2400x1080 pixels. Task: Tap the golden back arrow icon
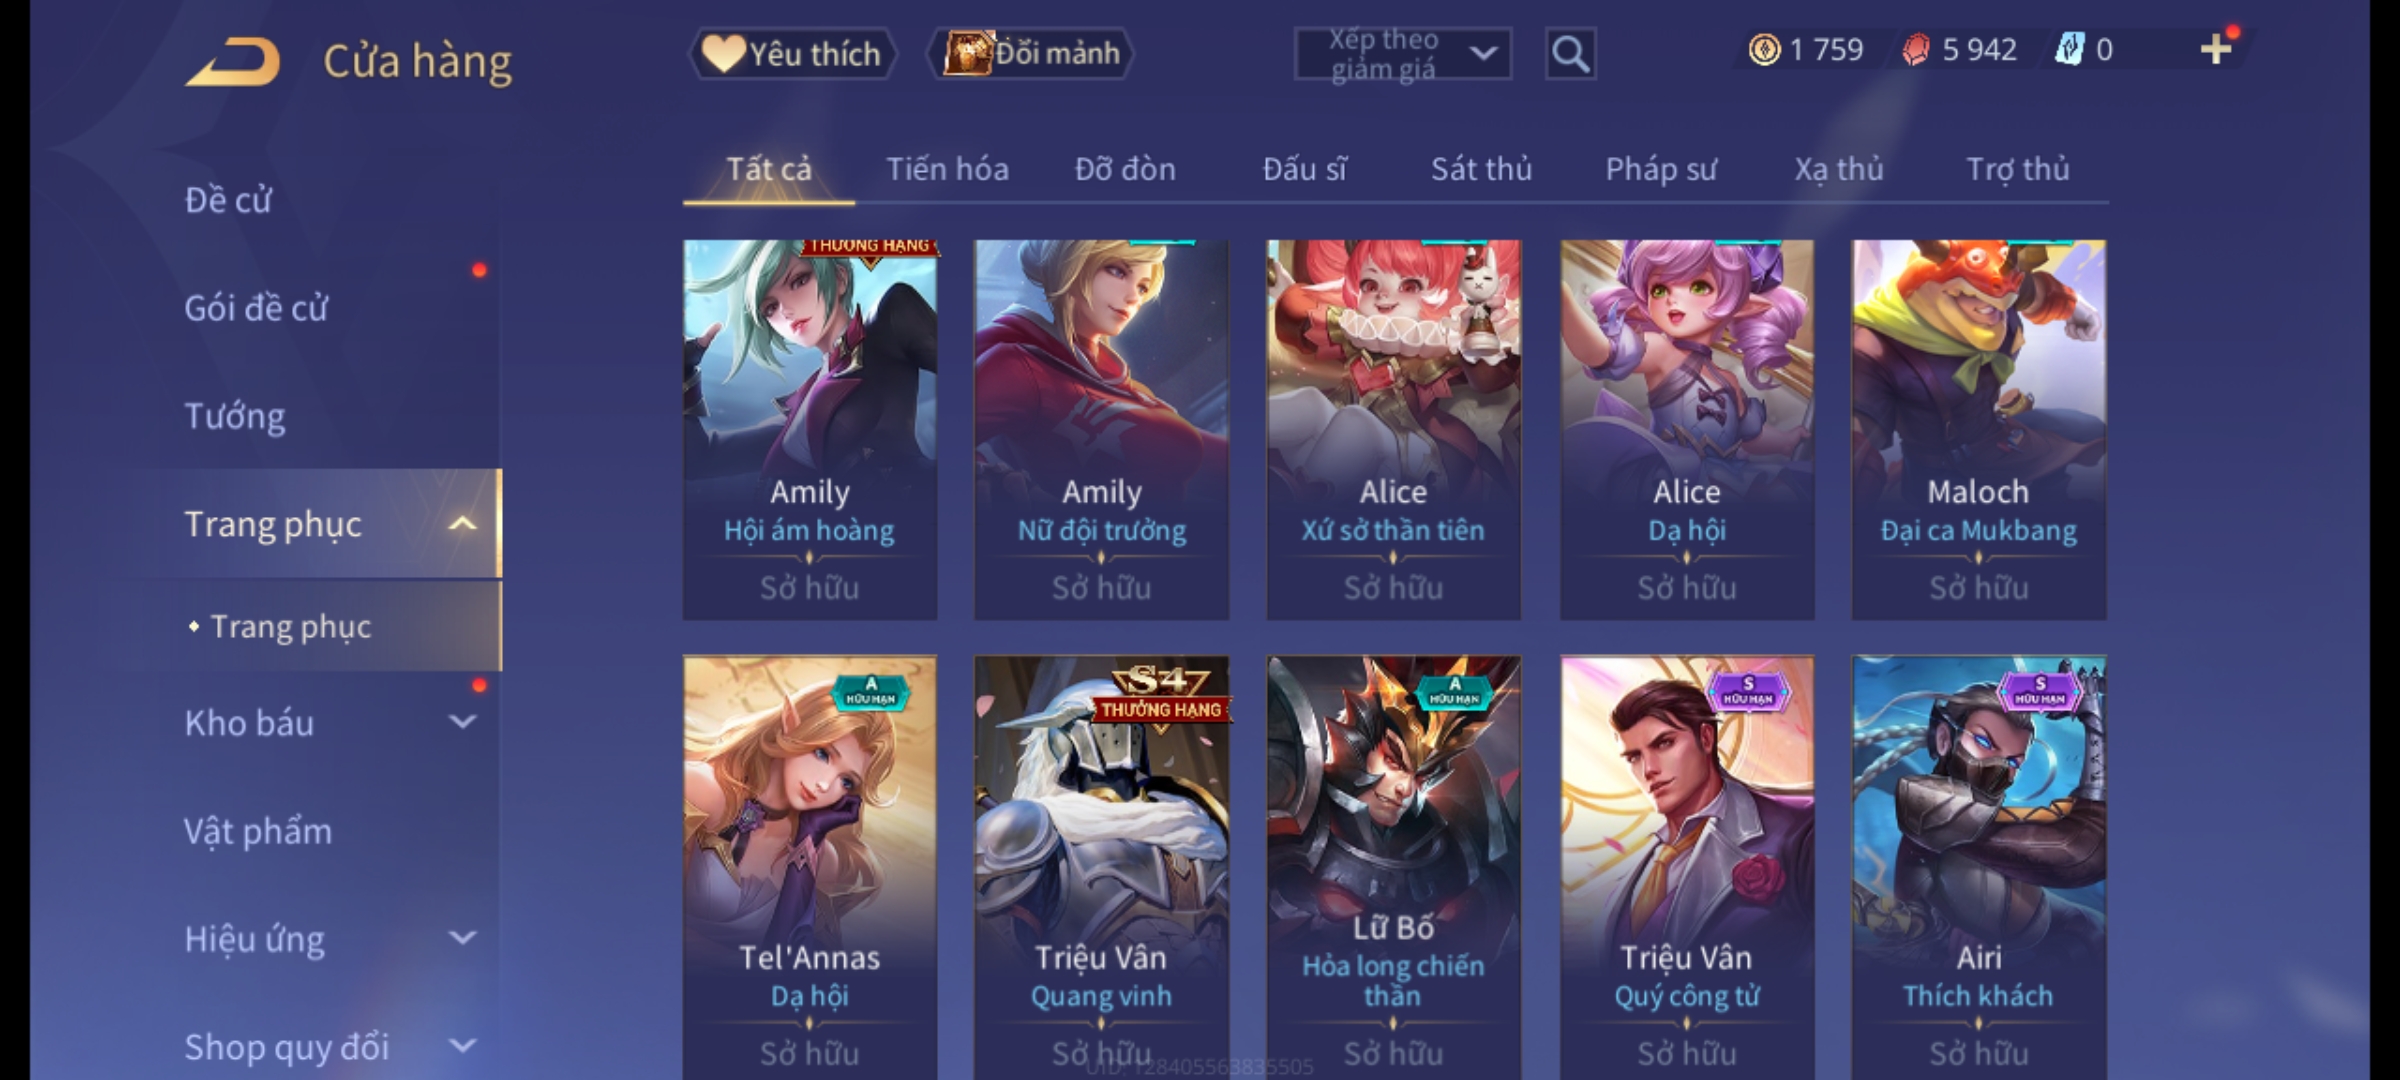pos(232,62)
